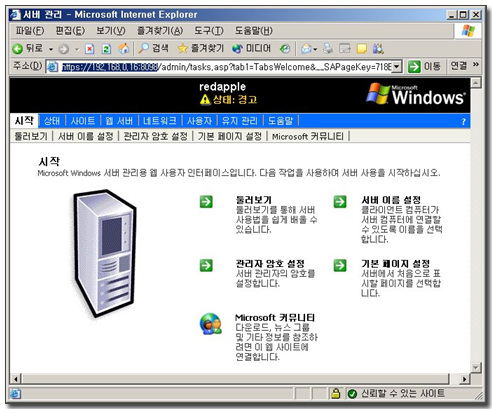
Task: Switch to the 웹 서버 tab
Action: point(119,121)
